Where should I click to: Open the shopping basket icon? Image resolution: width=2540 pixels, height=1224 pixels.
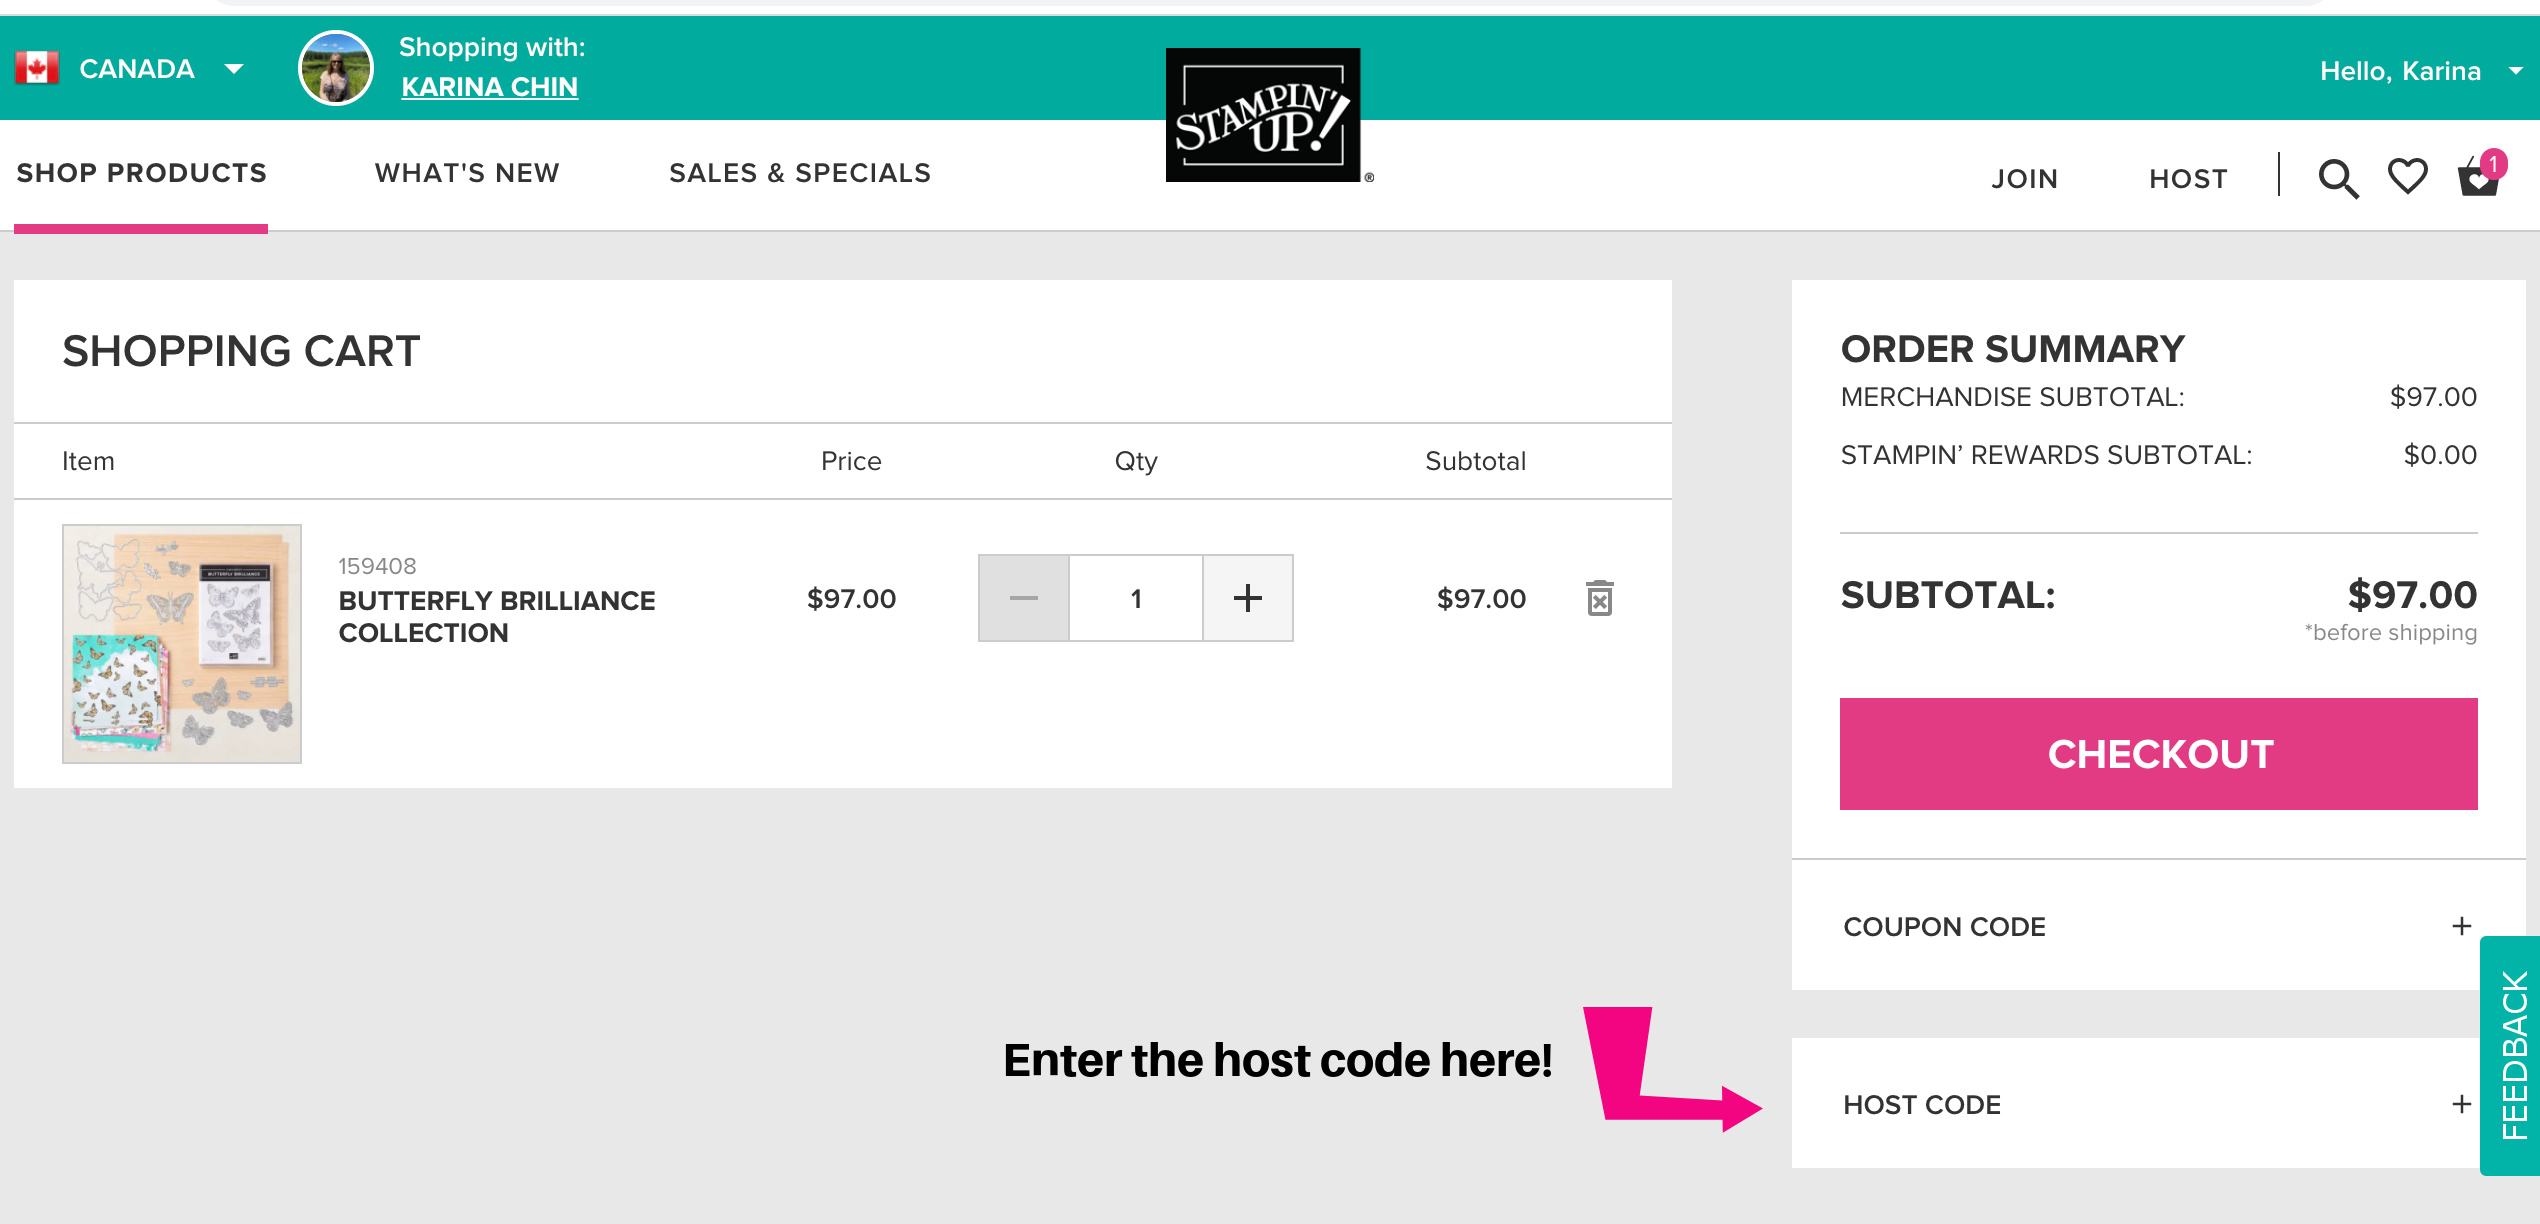(x=2478, y=178)
